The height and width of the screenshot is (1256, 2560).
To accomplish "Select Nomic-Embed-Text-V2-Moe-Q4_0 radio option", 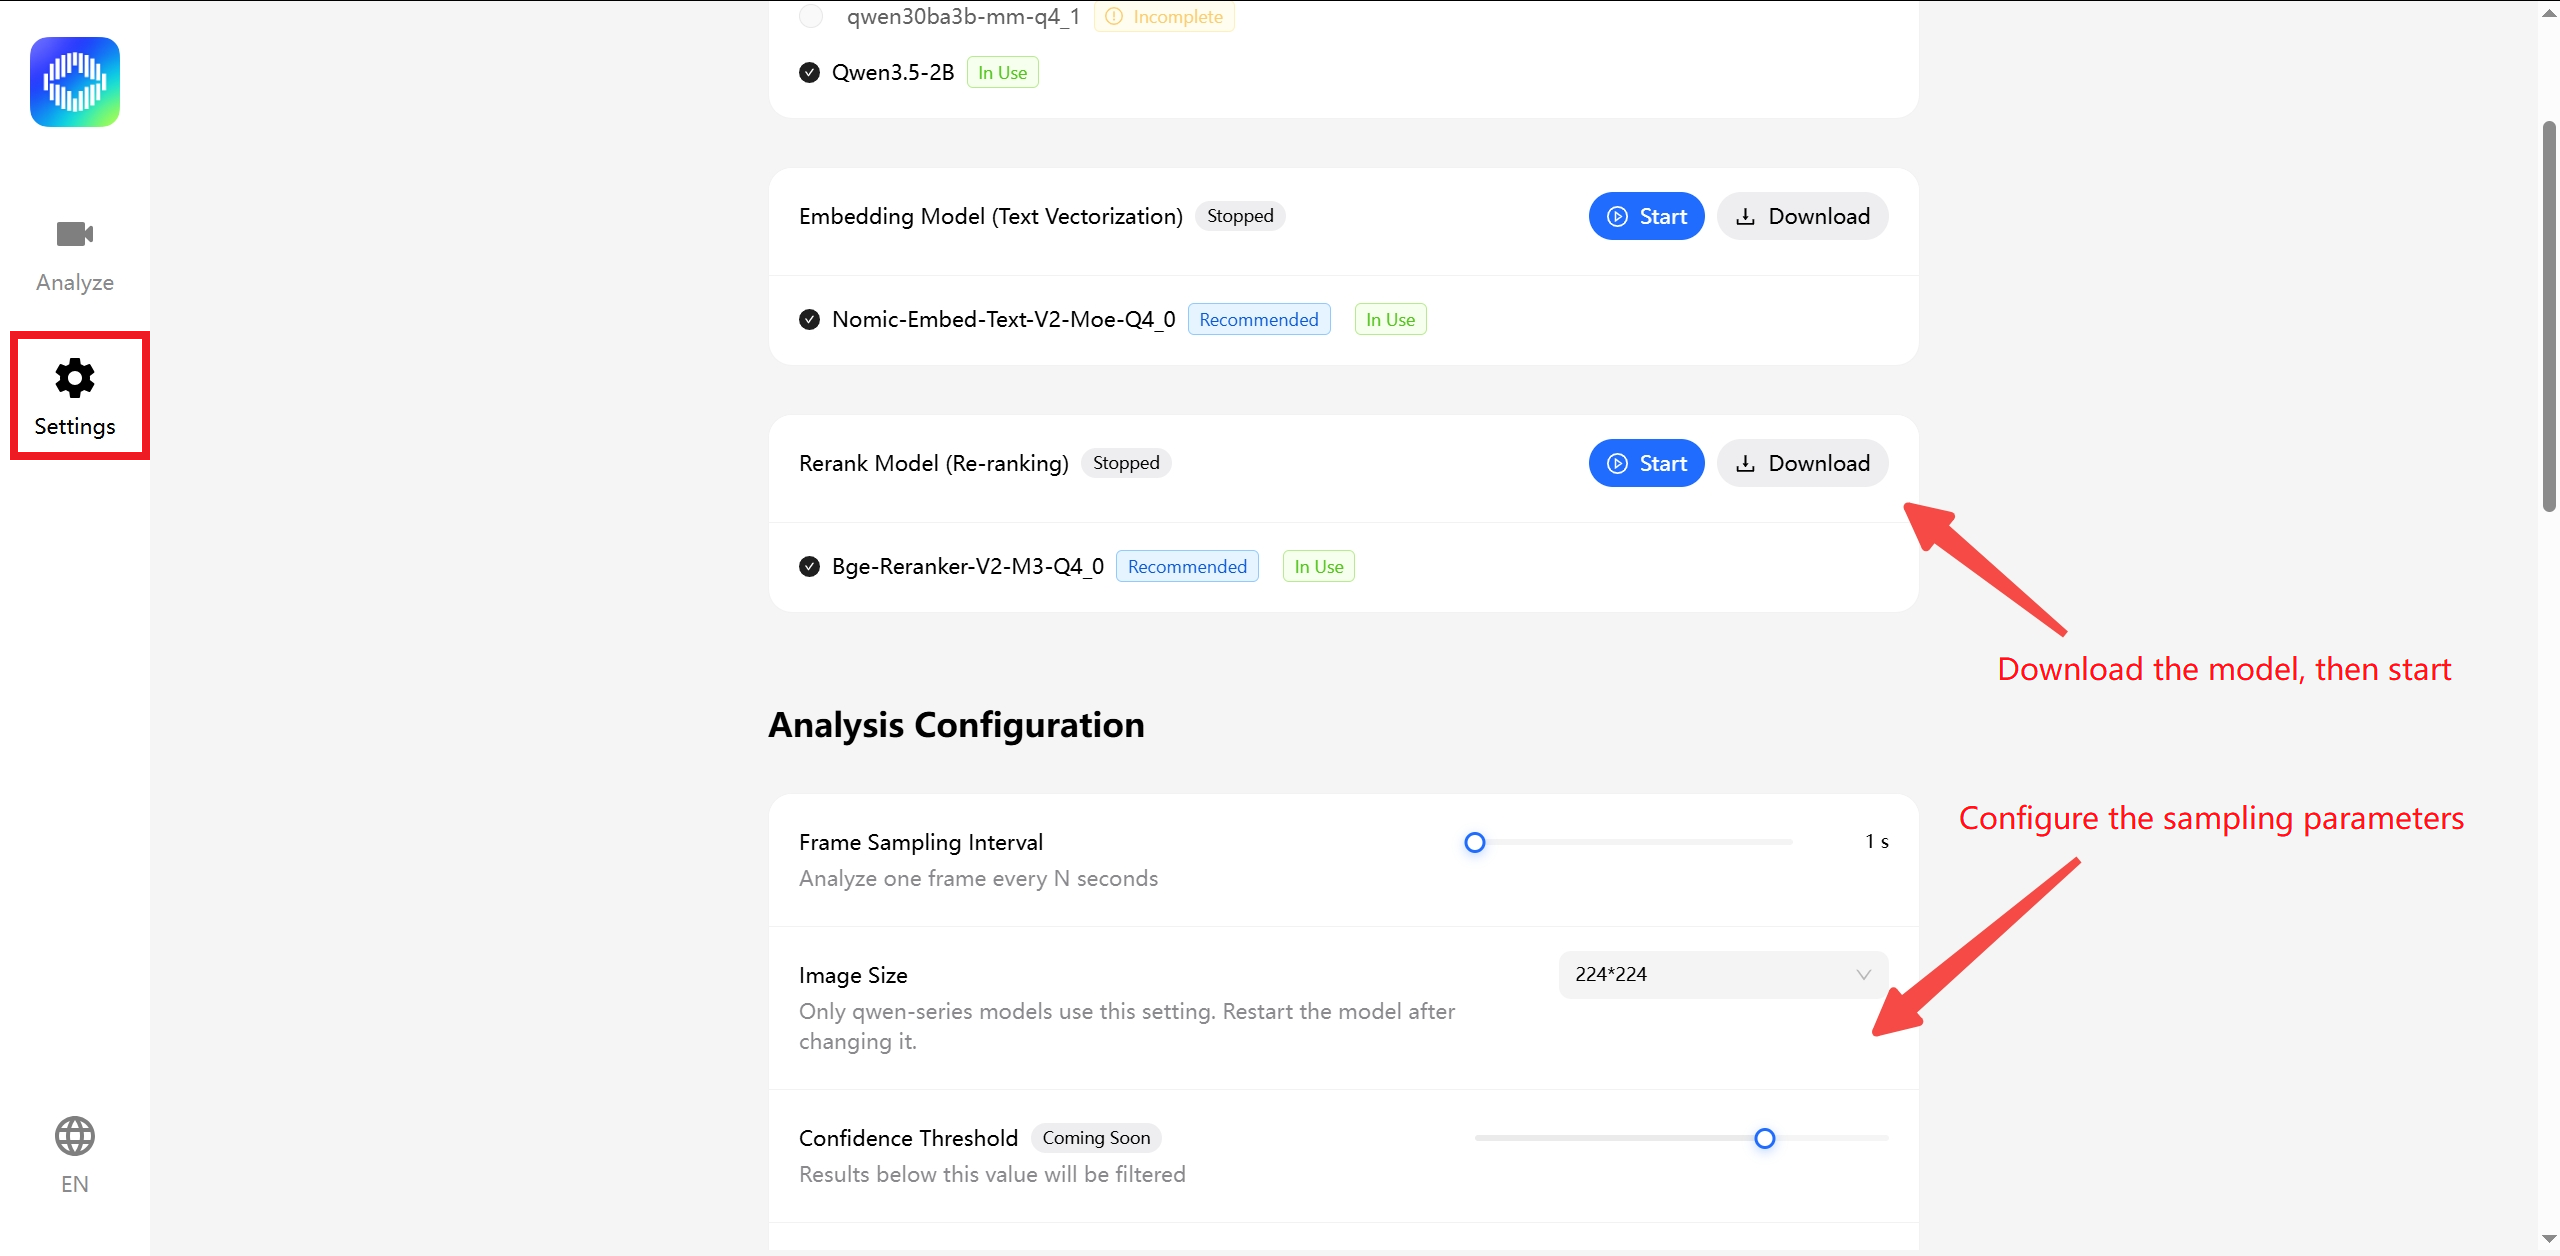I will (x=810, y=319).
